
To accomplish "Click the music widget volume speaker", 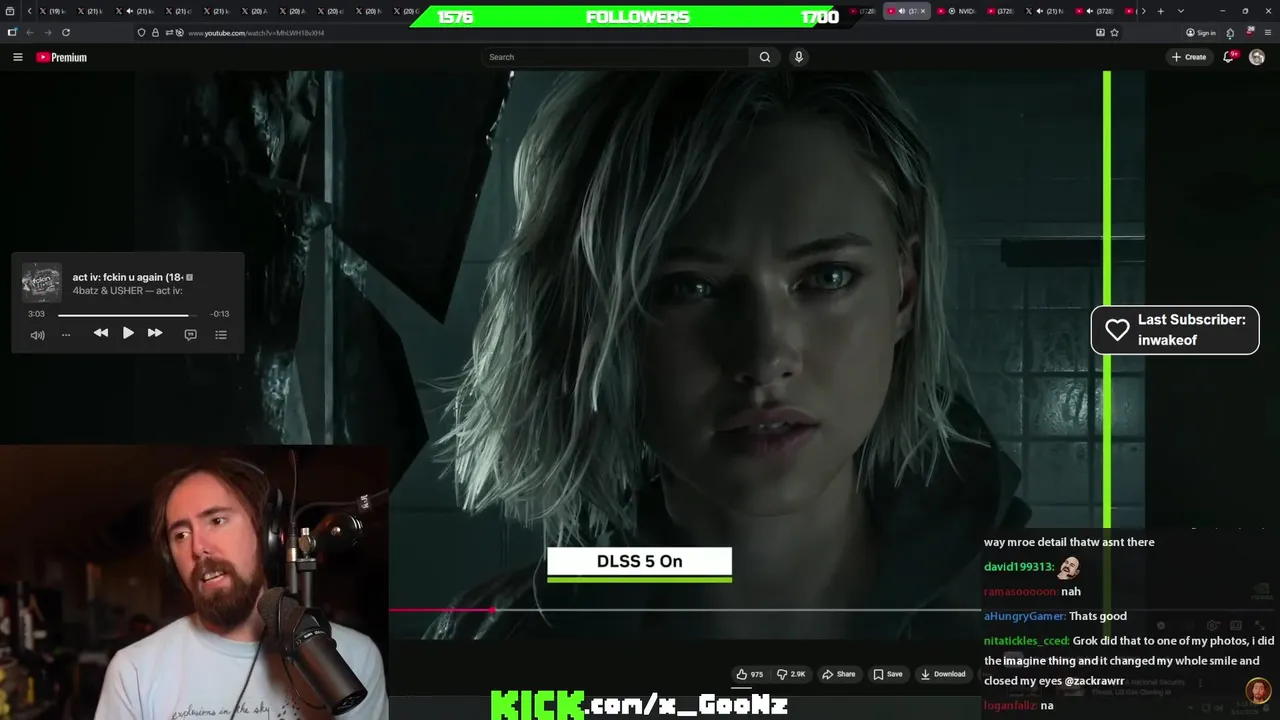I will [37, 334].
